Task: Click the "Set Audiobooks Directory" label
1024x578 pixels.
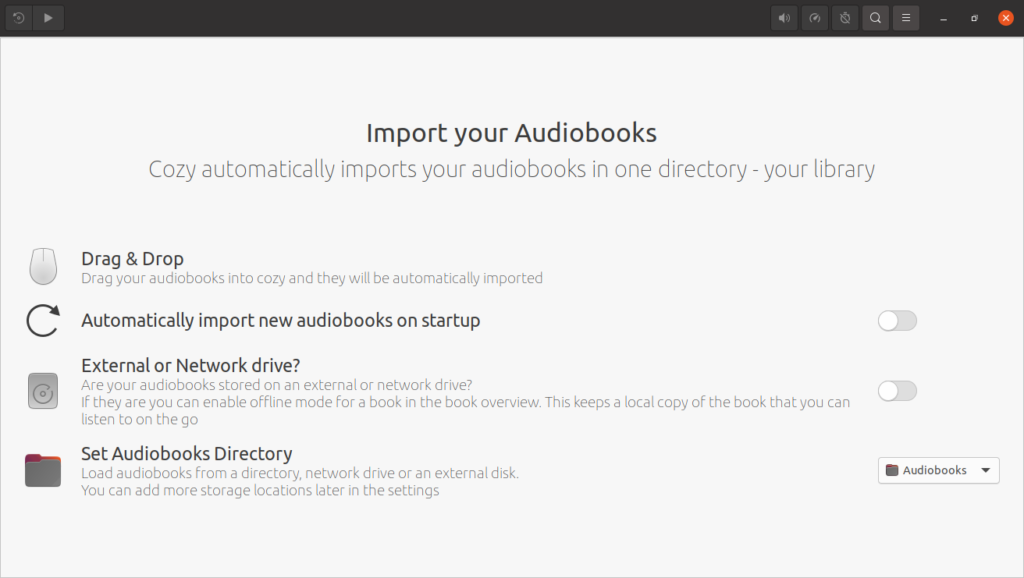Action: 186,454
